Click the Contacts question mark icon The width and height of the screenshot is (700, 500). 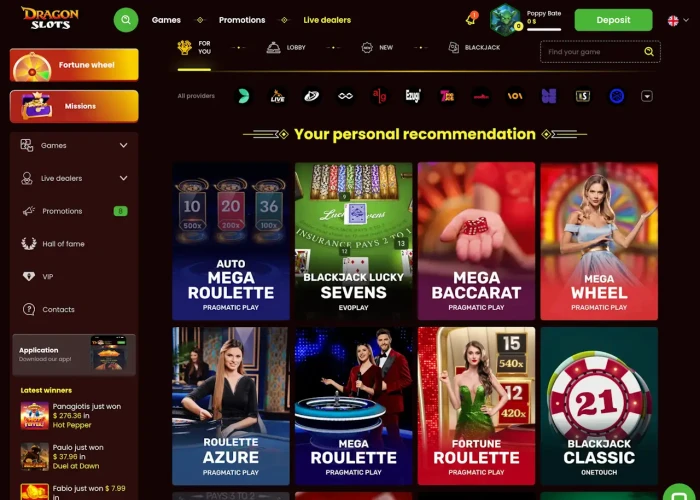pos(29,309)
